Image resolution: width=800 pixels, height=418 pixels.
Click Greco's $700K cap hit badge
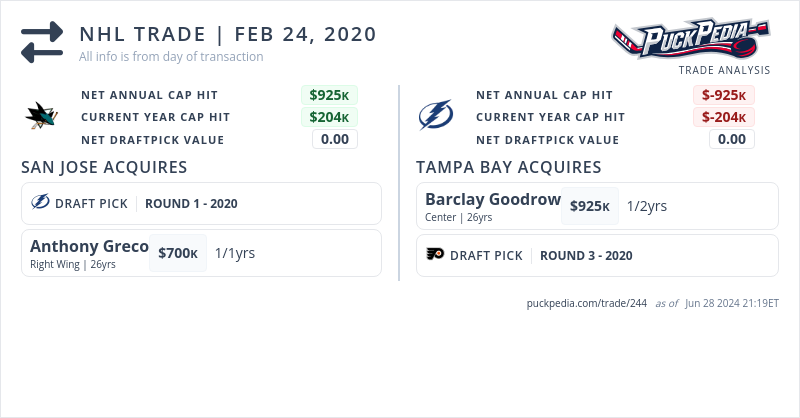178,253
